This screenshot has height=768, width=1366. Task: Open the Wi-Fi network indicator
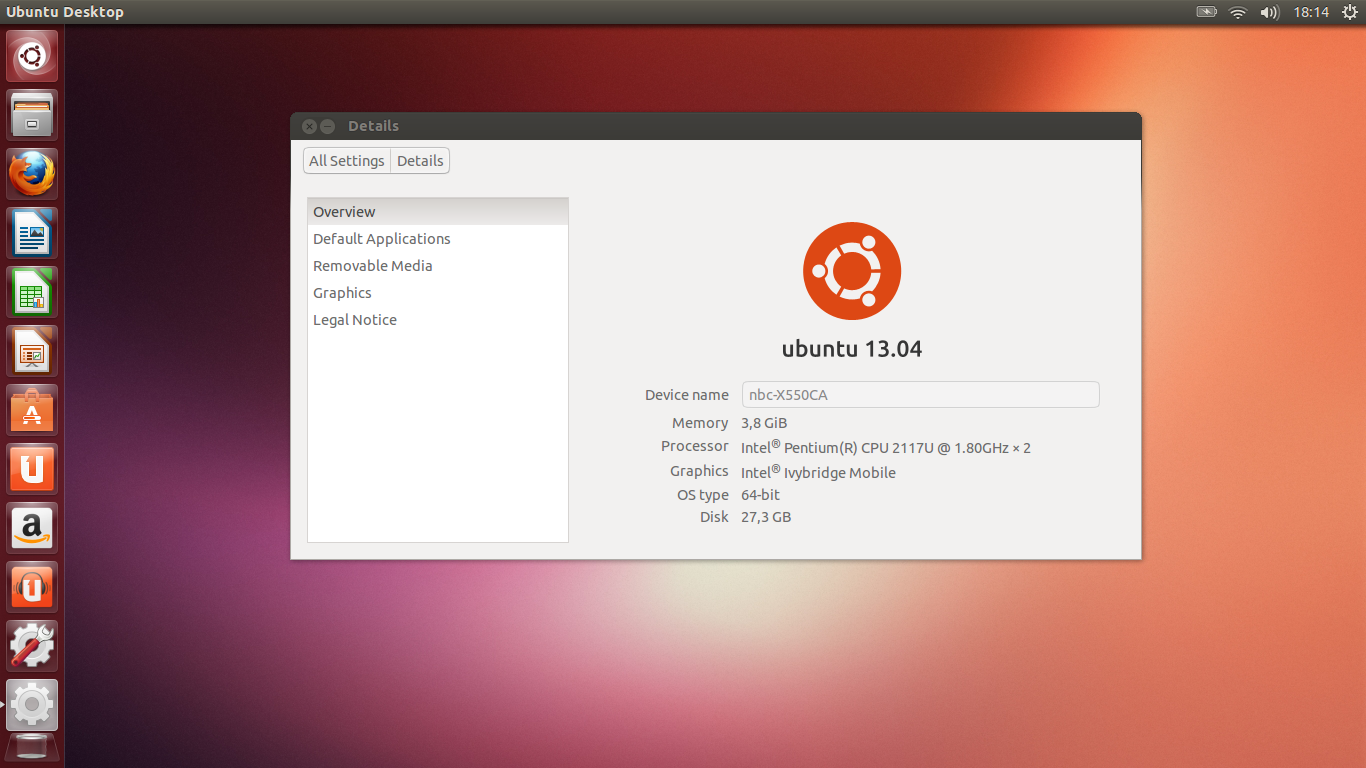pyautogui.click(x=1238, y=12)
